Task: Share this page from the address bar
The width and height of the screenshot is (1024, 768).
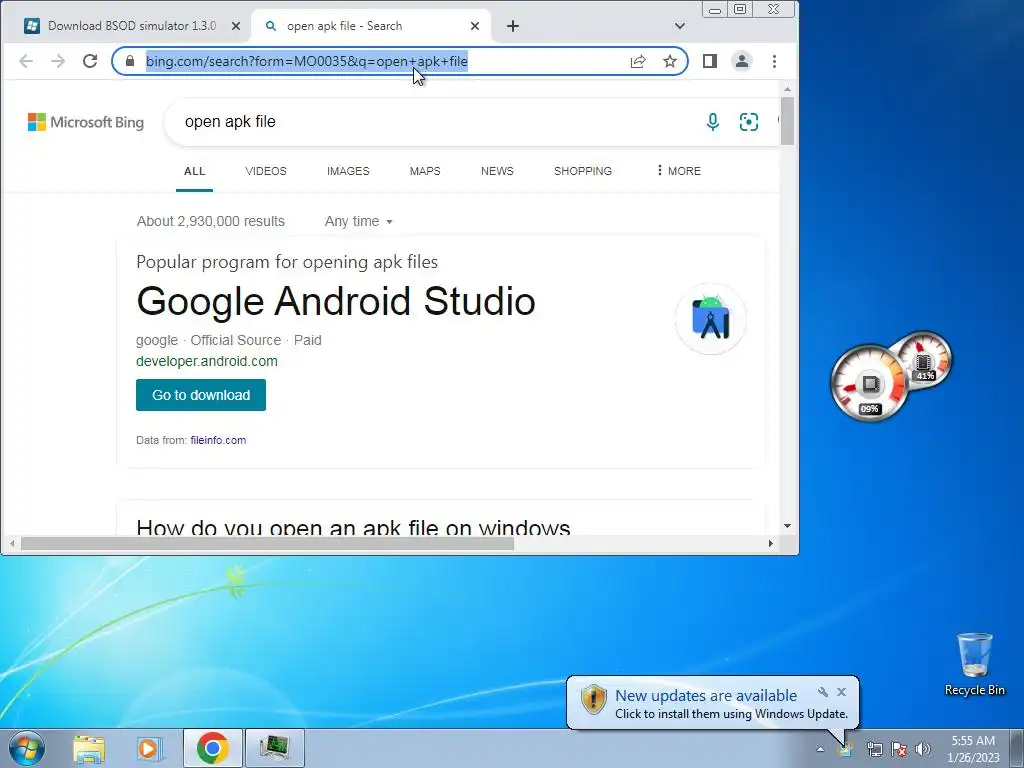Action: click(638, 61)
